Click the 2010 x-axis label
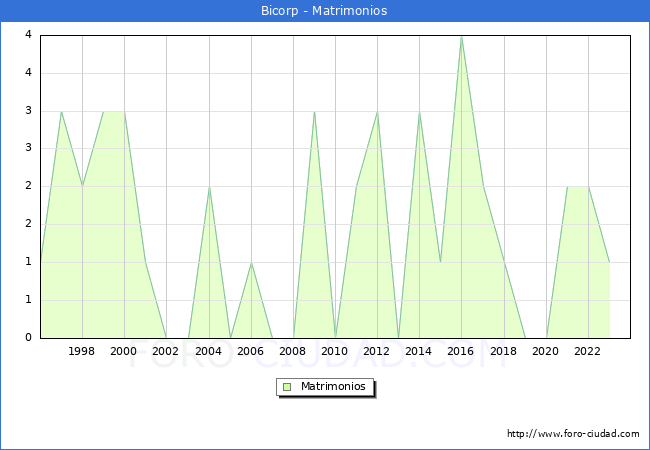This screenshot has width=650, height=450. click(x=335, y=351)
